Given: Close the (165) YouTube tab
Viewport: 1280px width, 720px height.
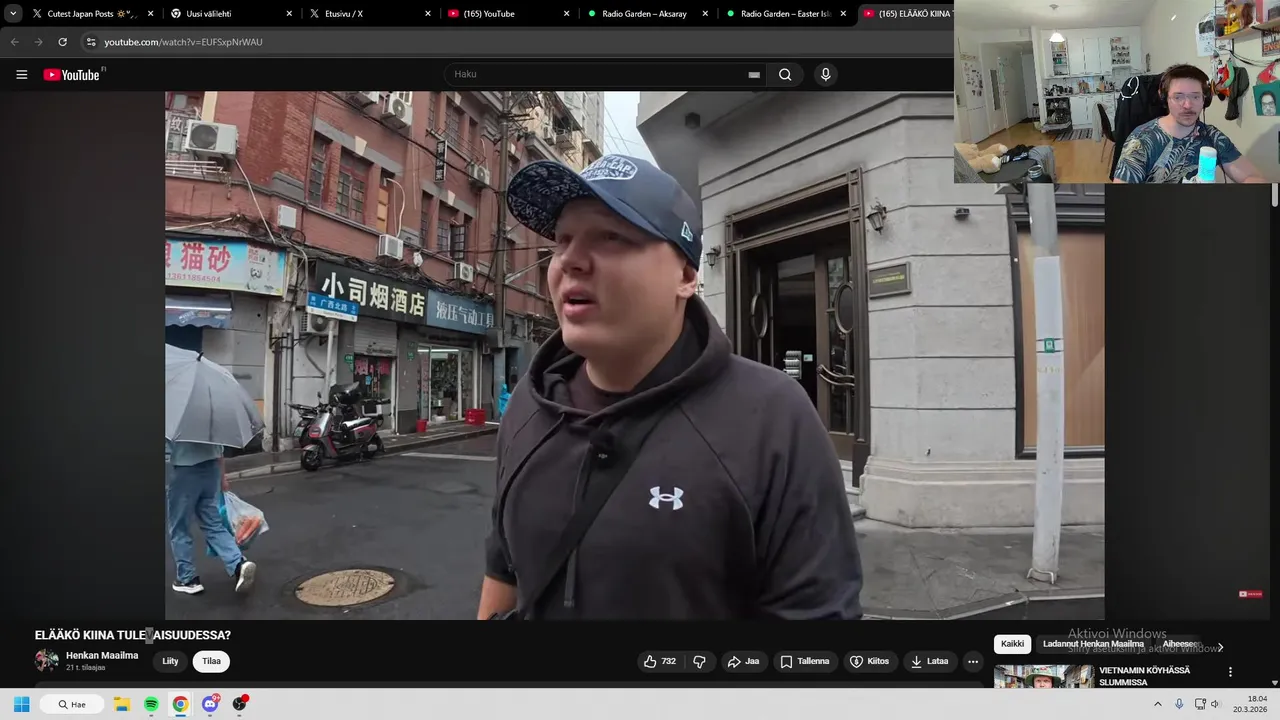Looking at the screenshot, I should (x=566, y=14).
